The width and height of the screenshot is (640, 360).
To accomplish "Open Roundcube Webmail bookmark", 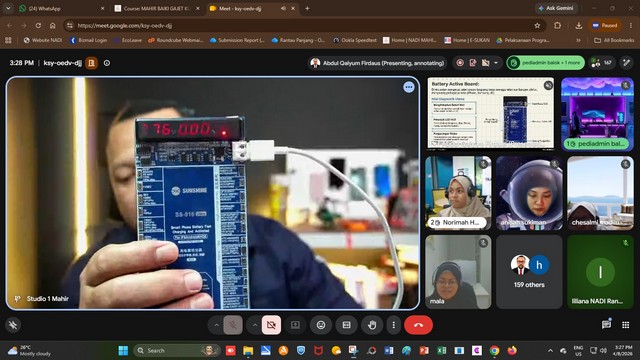I will [176, 40].
